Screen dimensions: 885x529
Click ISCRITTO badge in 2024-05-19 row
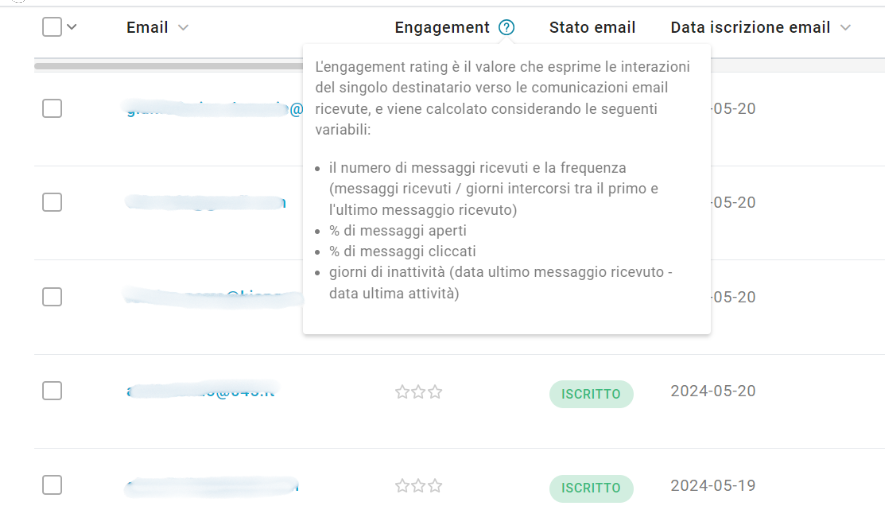pyautogui.click(x=591, y=488)
